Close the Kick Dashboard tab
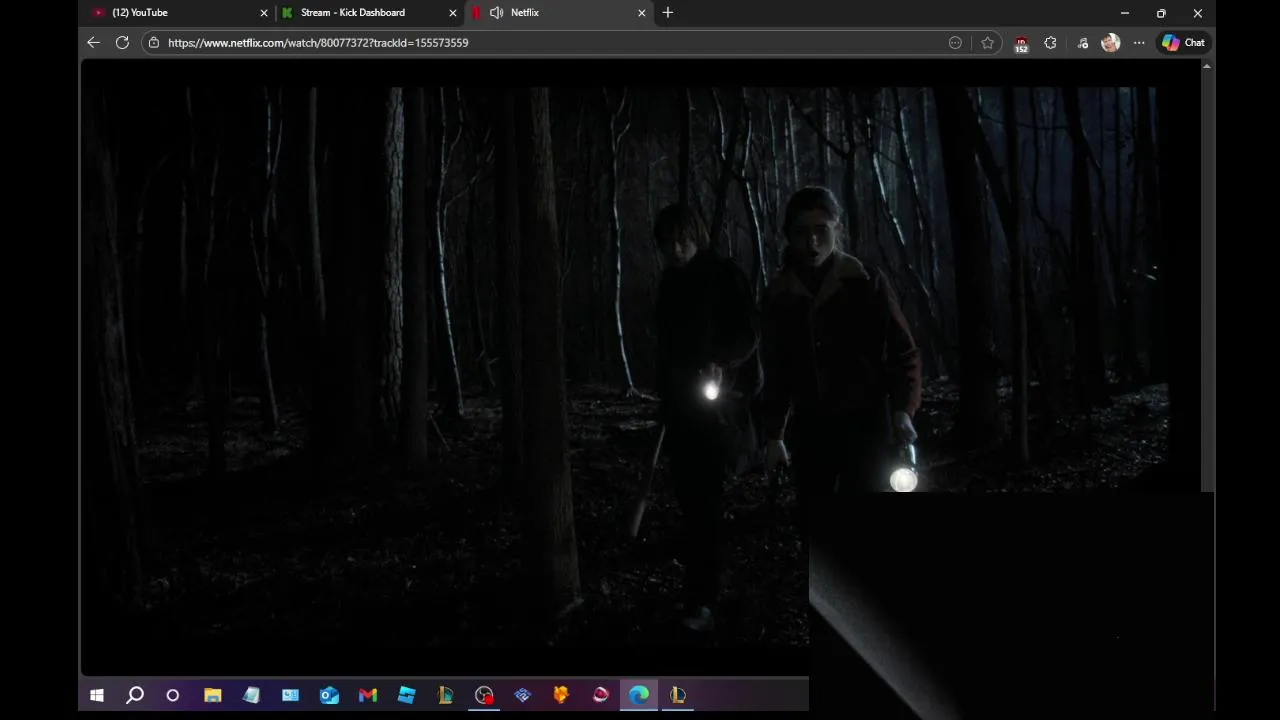 pyautogui.click(x=453, y=13)
